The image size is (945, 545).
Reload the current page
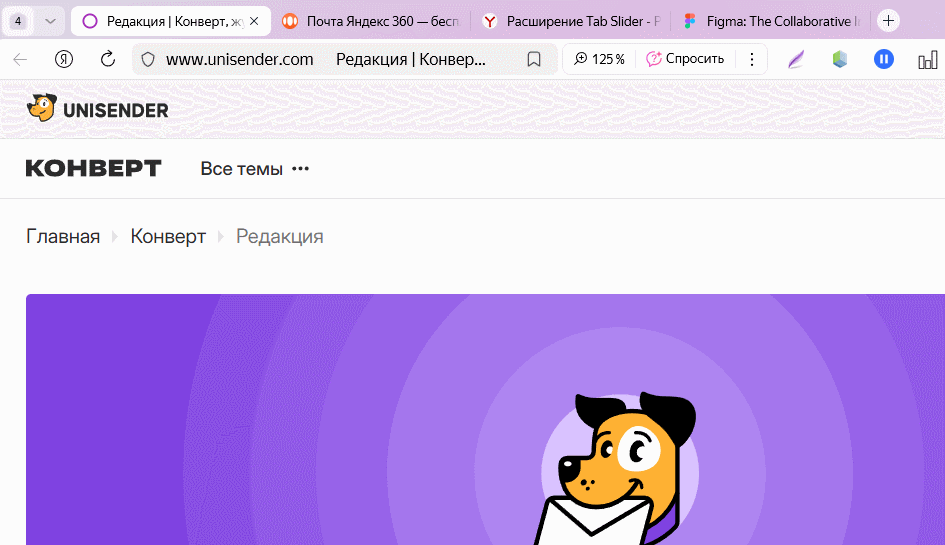107,59
